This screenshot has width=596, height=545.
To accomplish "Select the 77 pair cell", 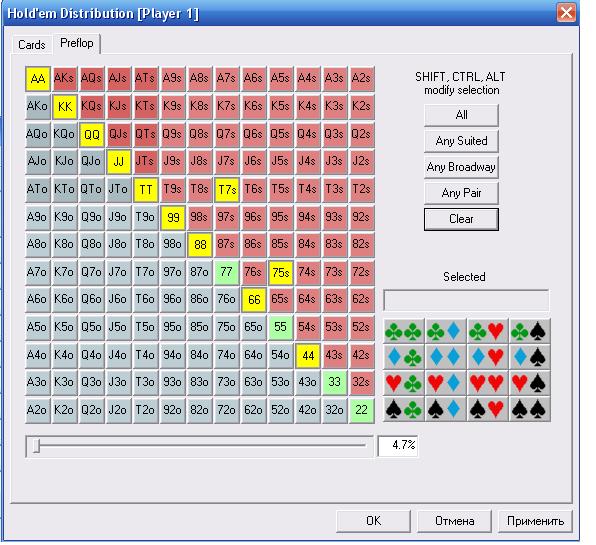I will coord(227,272).
